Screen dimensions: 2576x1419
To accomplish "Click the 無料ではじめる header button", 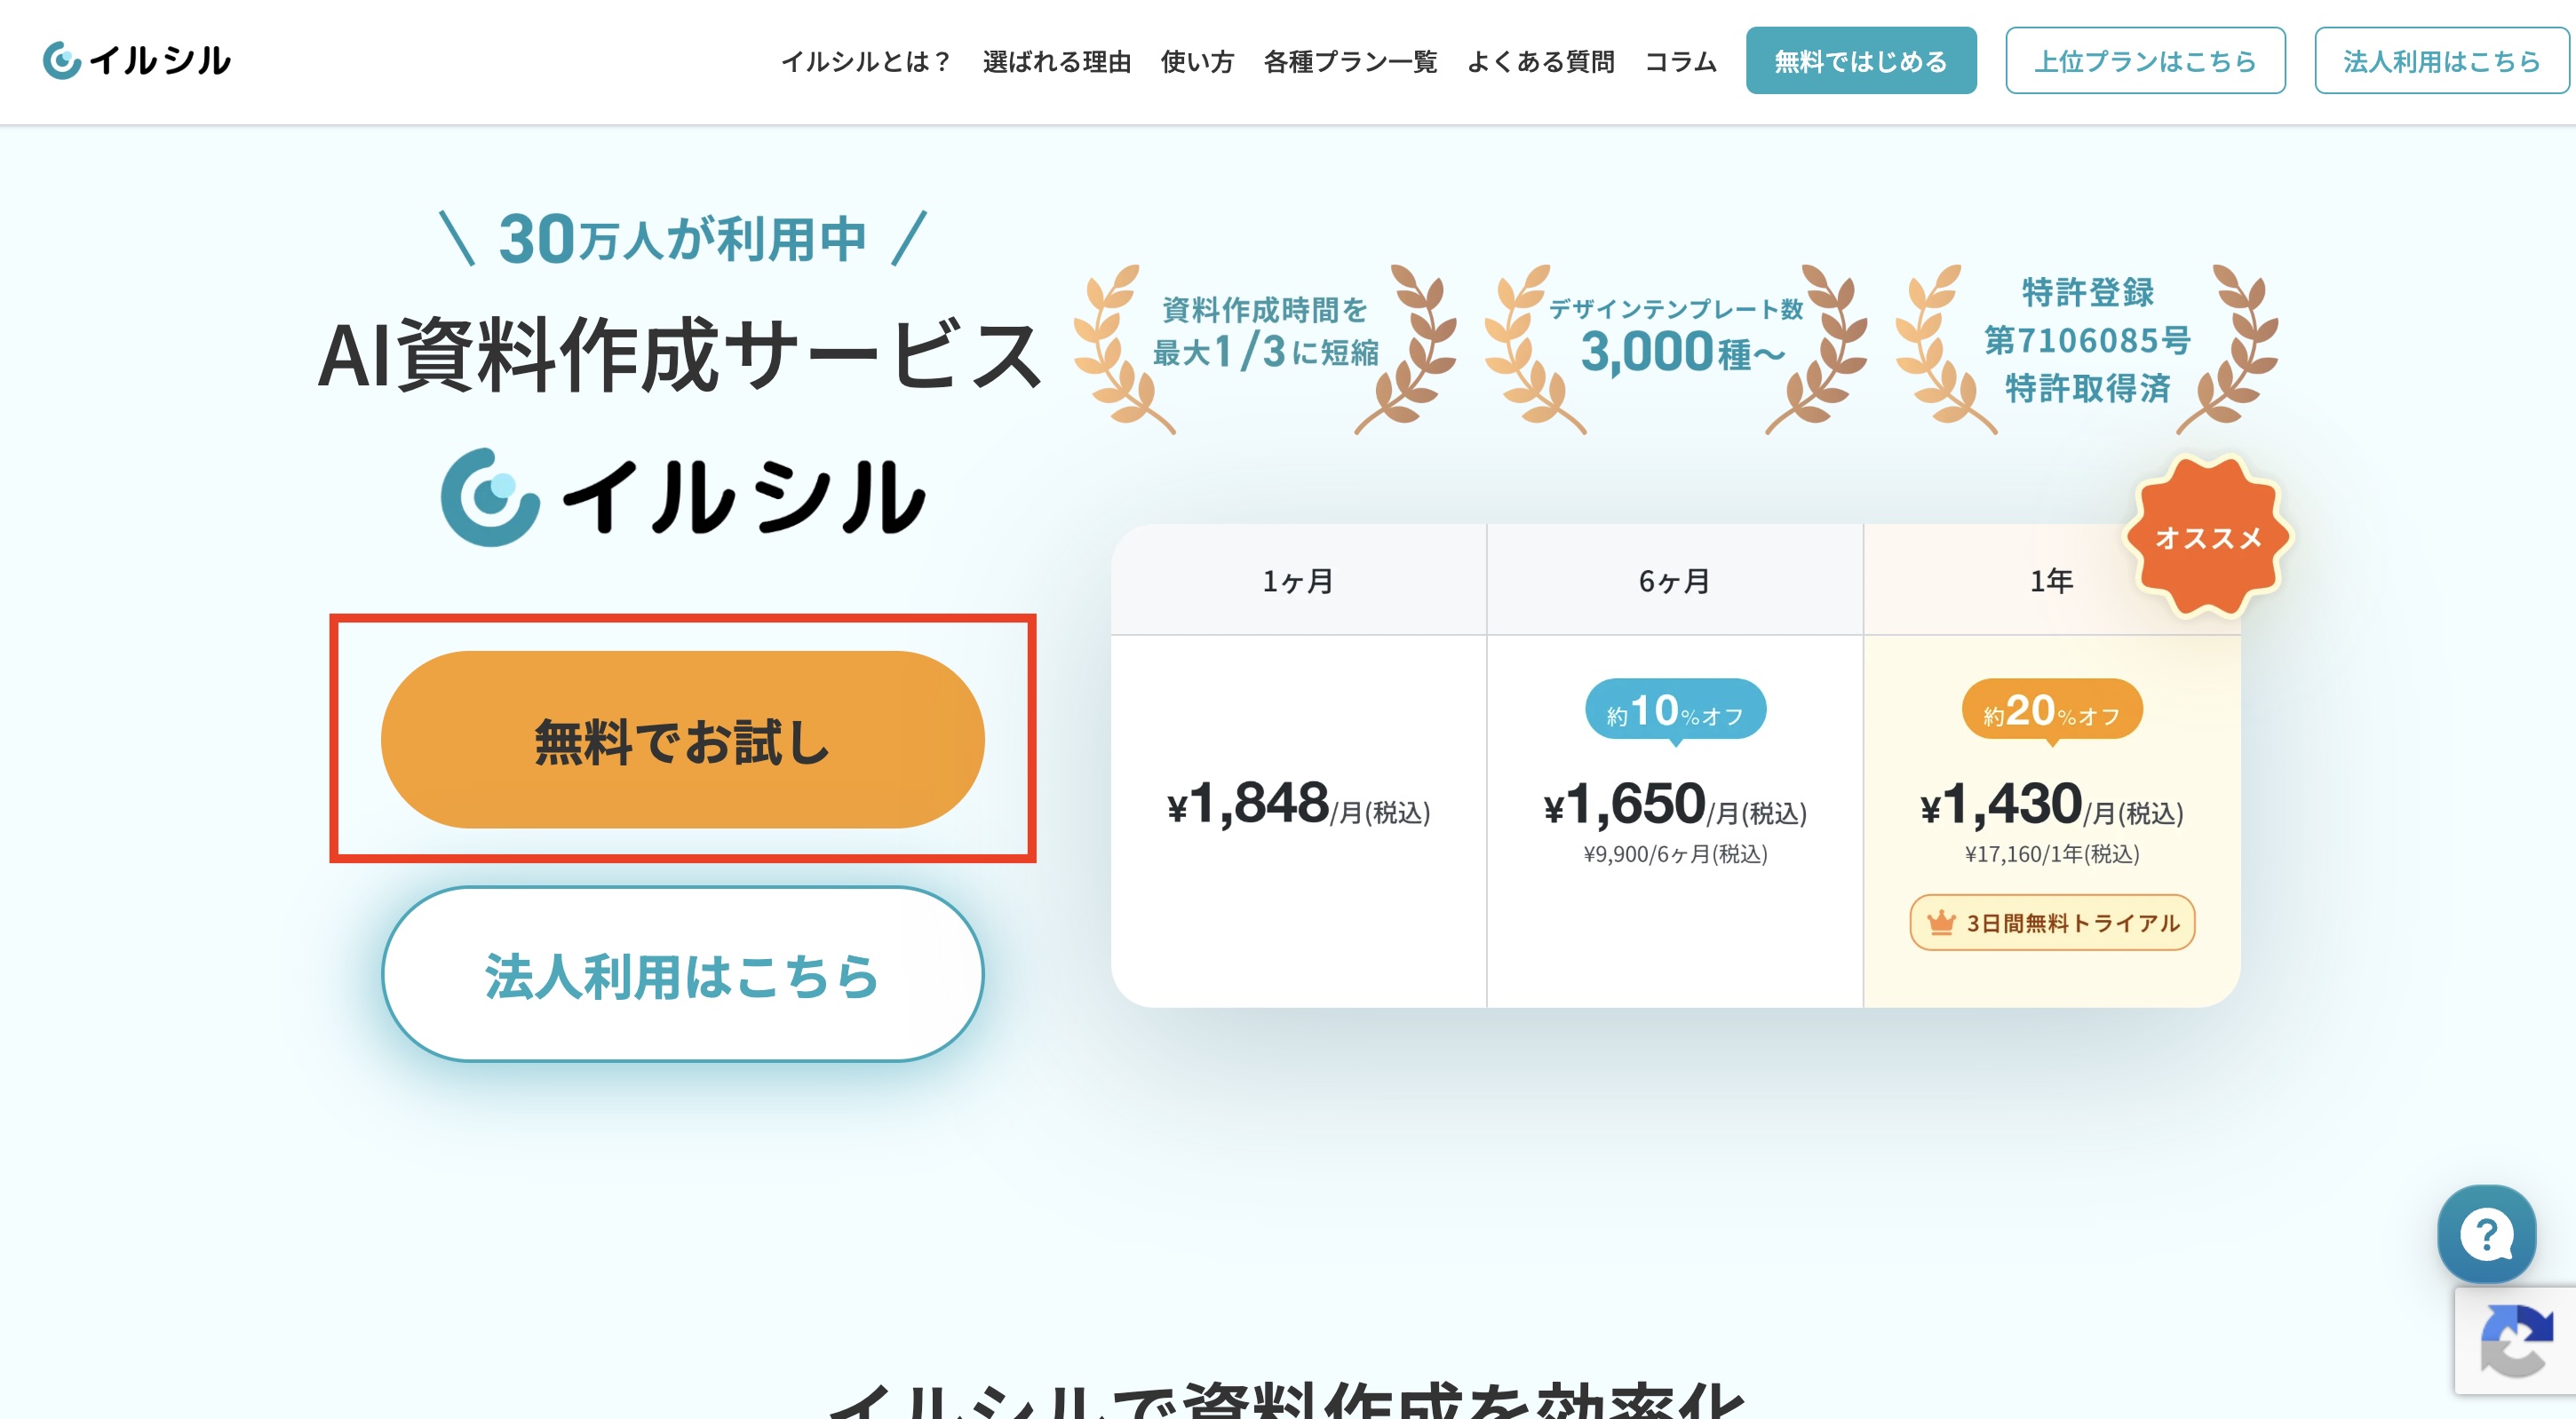I will coord(1861,61).
